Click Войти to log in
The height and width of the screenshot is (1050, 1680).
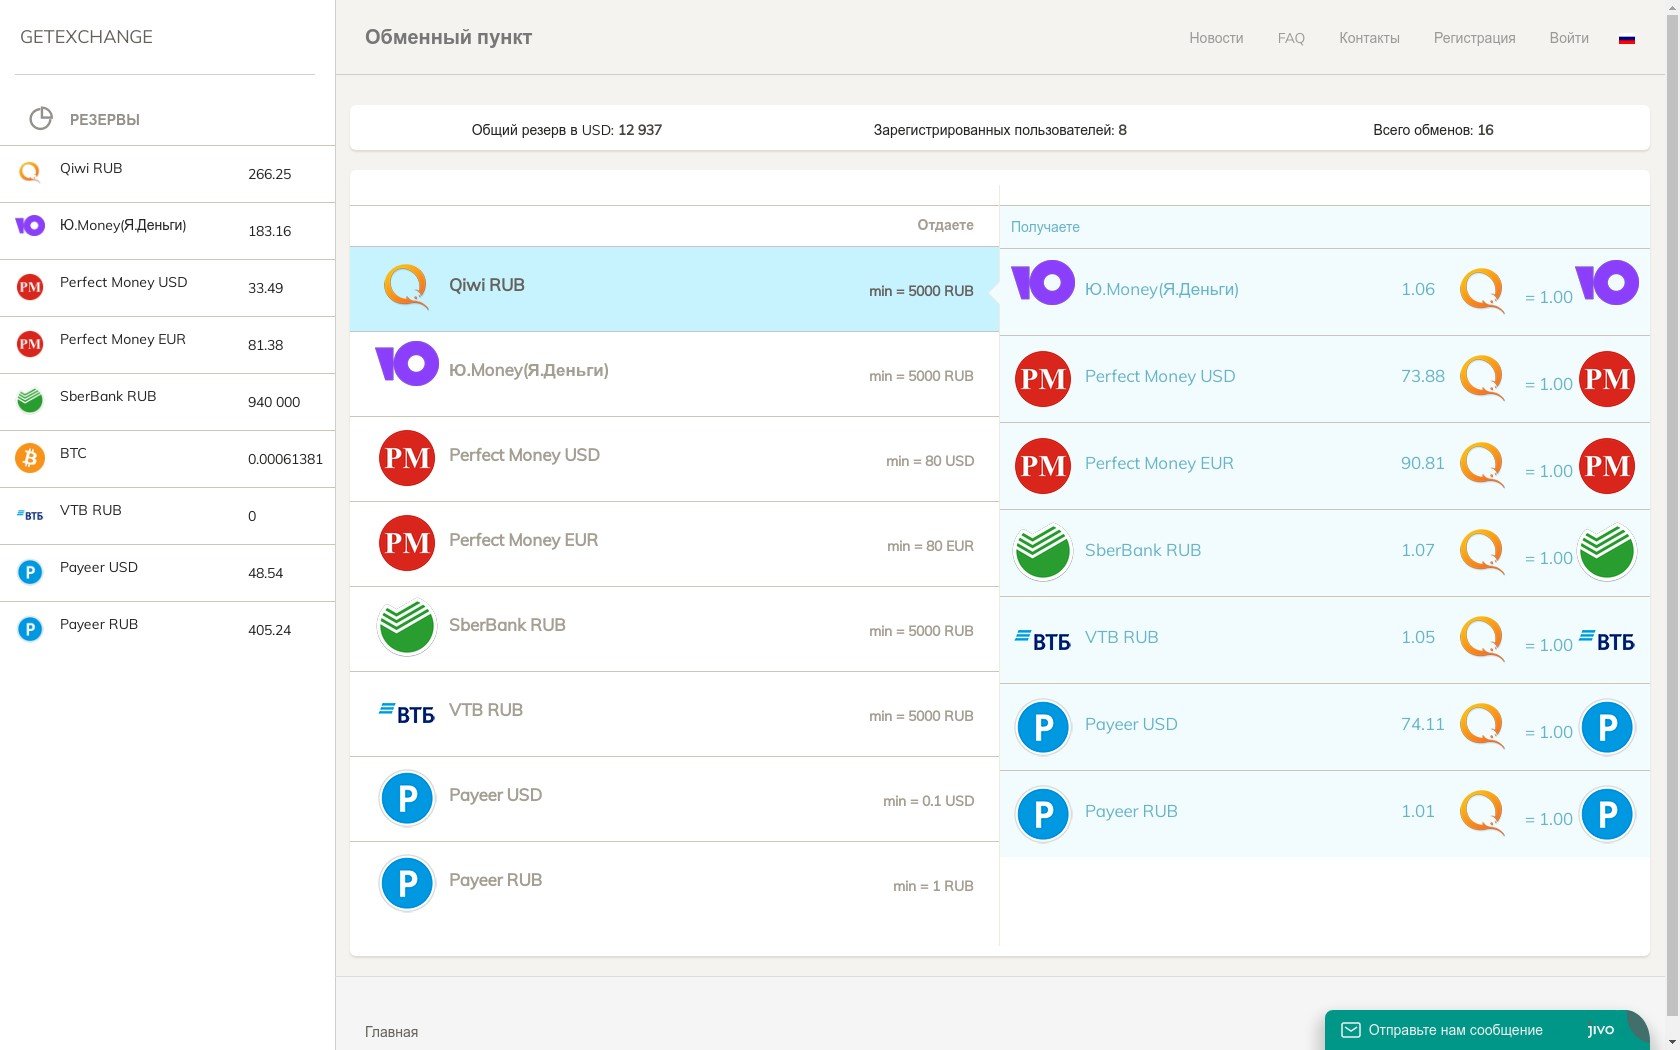[1569, 38]
